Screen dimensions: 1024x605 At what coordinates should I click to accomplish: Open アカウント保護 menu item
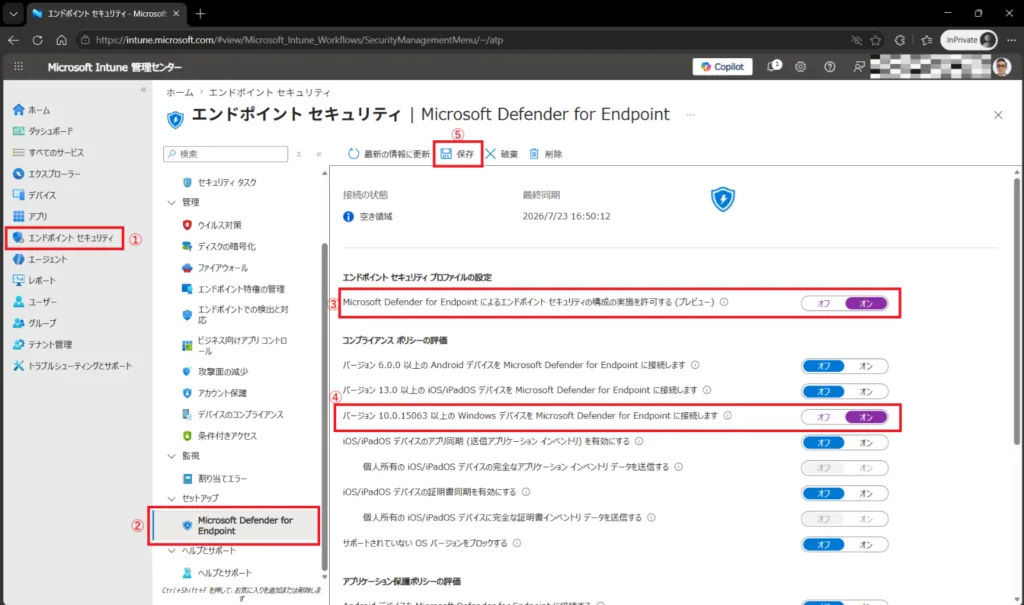tap(214, 393)
